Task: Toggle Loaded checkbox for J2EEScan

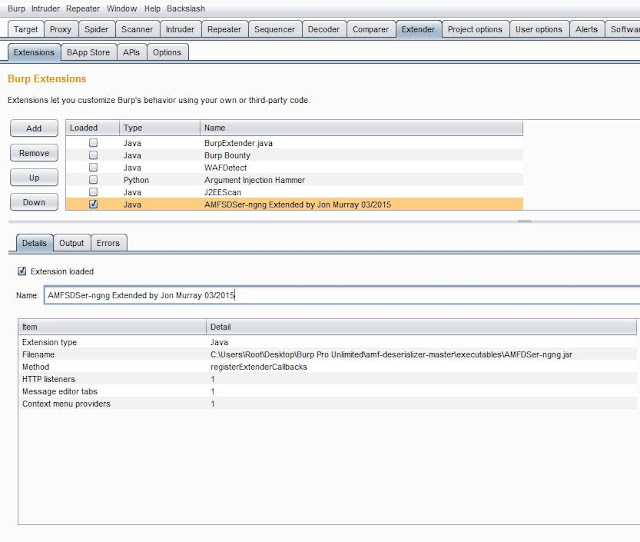Action: [93, 192]
